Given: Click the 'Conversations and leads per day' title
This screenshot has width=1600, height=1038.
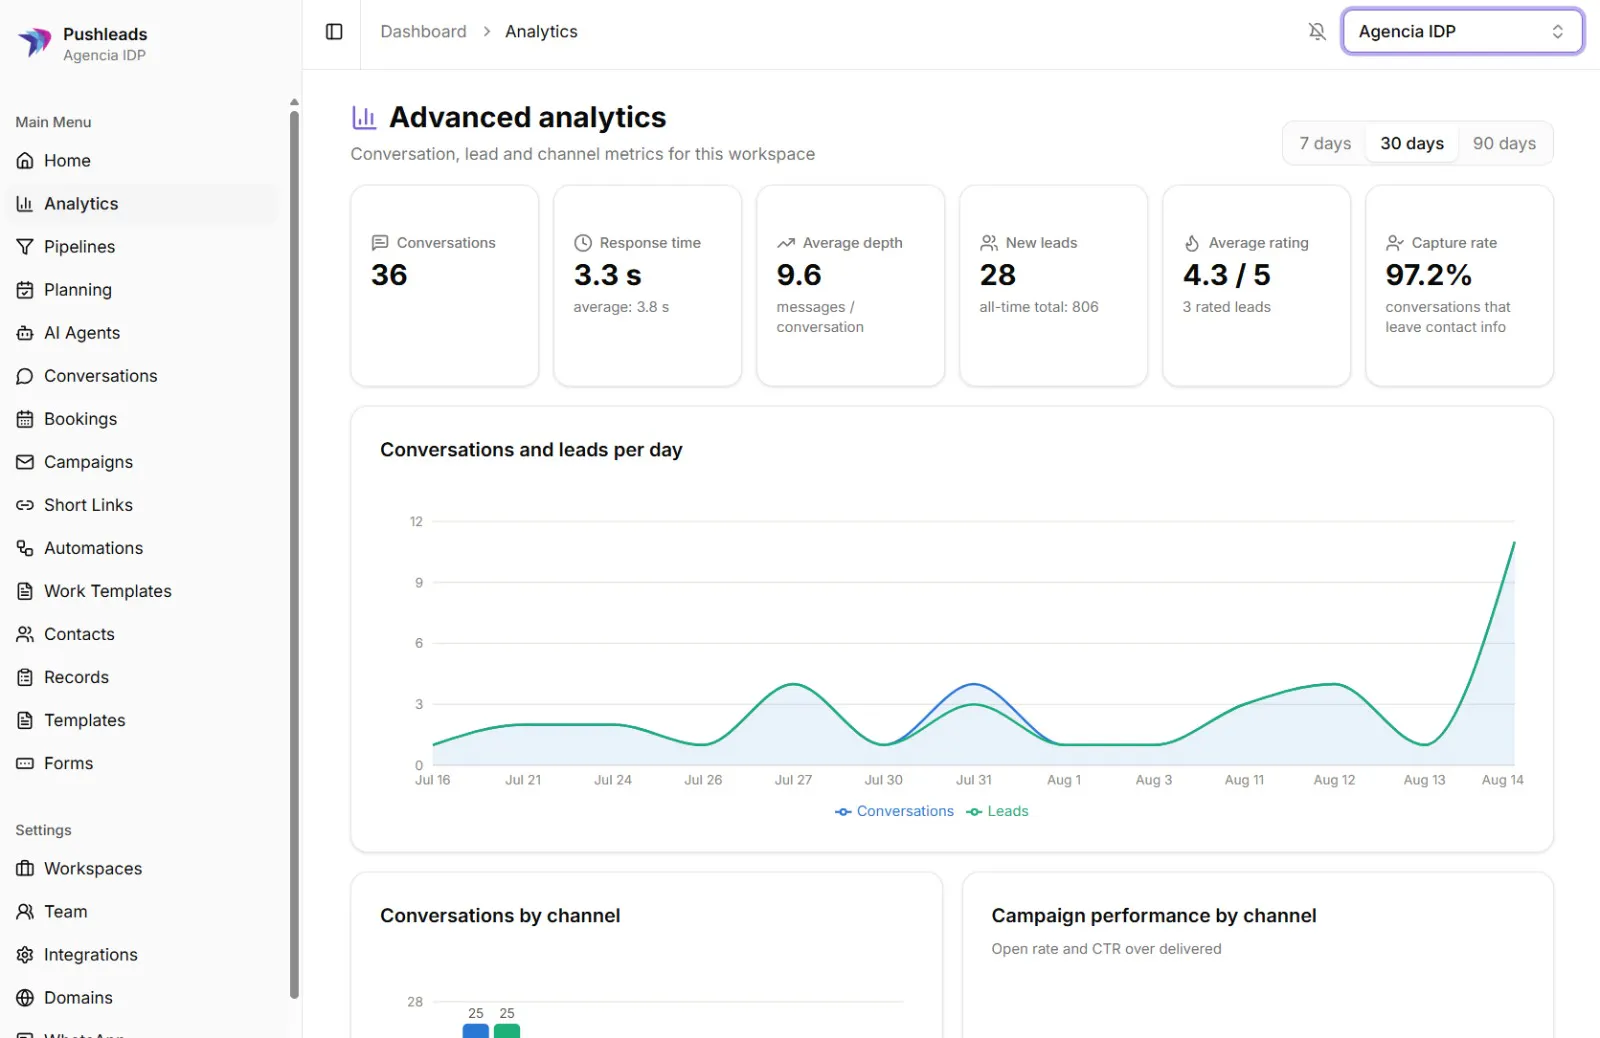Looking at the screenshot, I should point(531,450).
